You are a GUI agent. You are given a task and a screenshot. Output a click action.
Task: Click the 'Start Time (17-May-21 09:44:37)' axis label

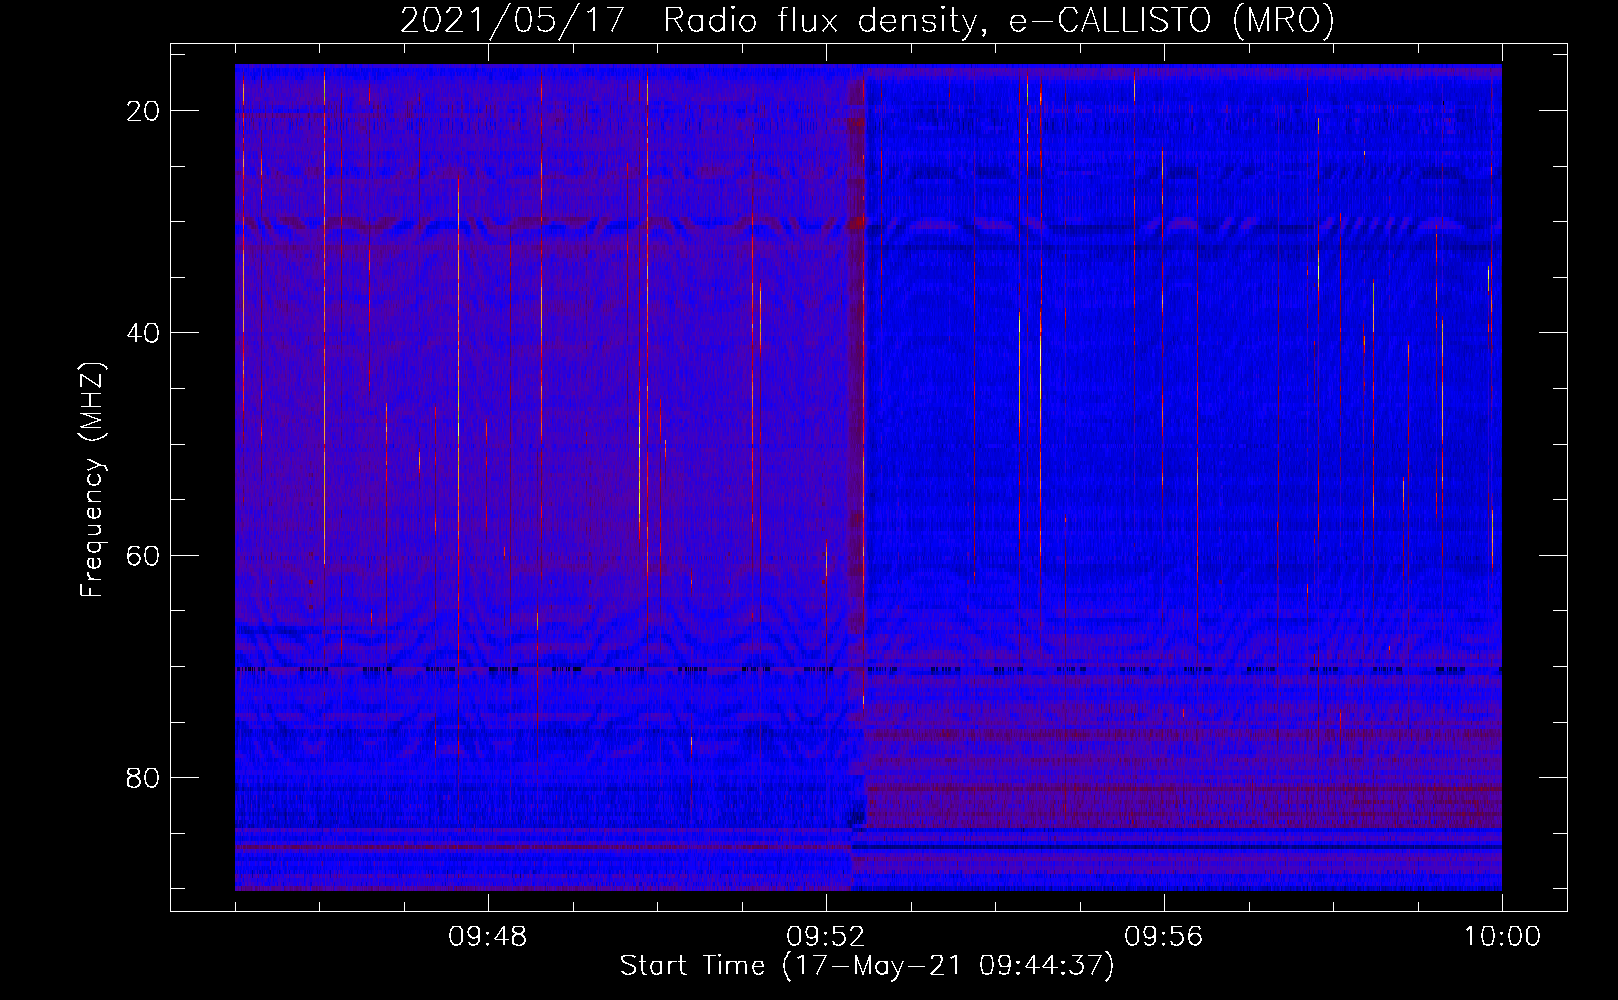tap(867, 966)
